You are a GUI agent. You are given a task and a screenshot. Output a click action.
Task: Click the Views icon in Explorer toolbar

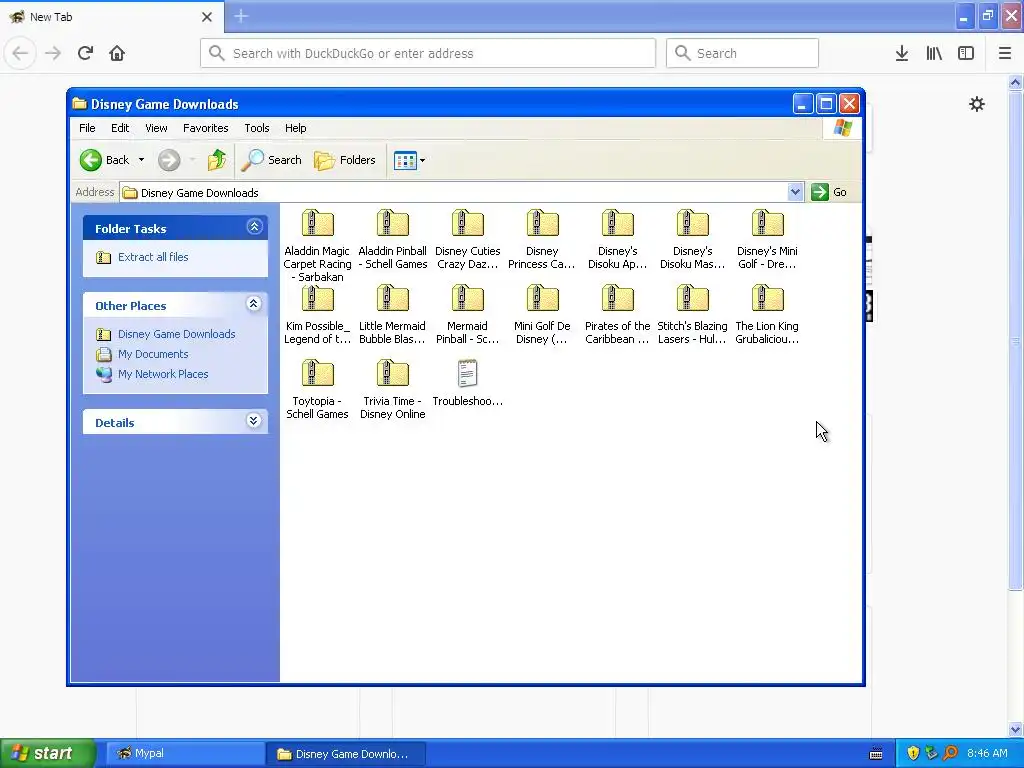point(405,161)
